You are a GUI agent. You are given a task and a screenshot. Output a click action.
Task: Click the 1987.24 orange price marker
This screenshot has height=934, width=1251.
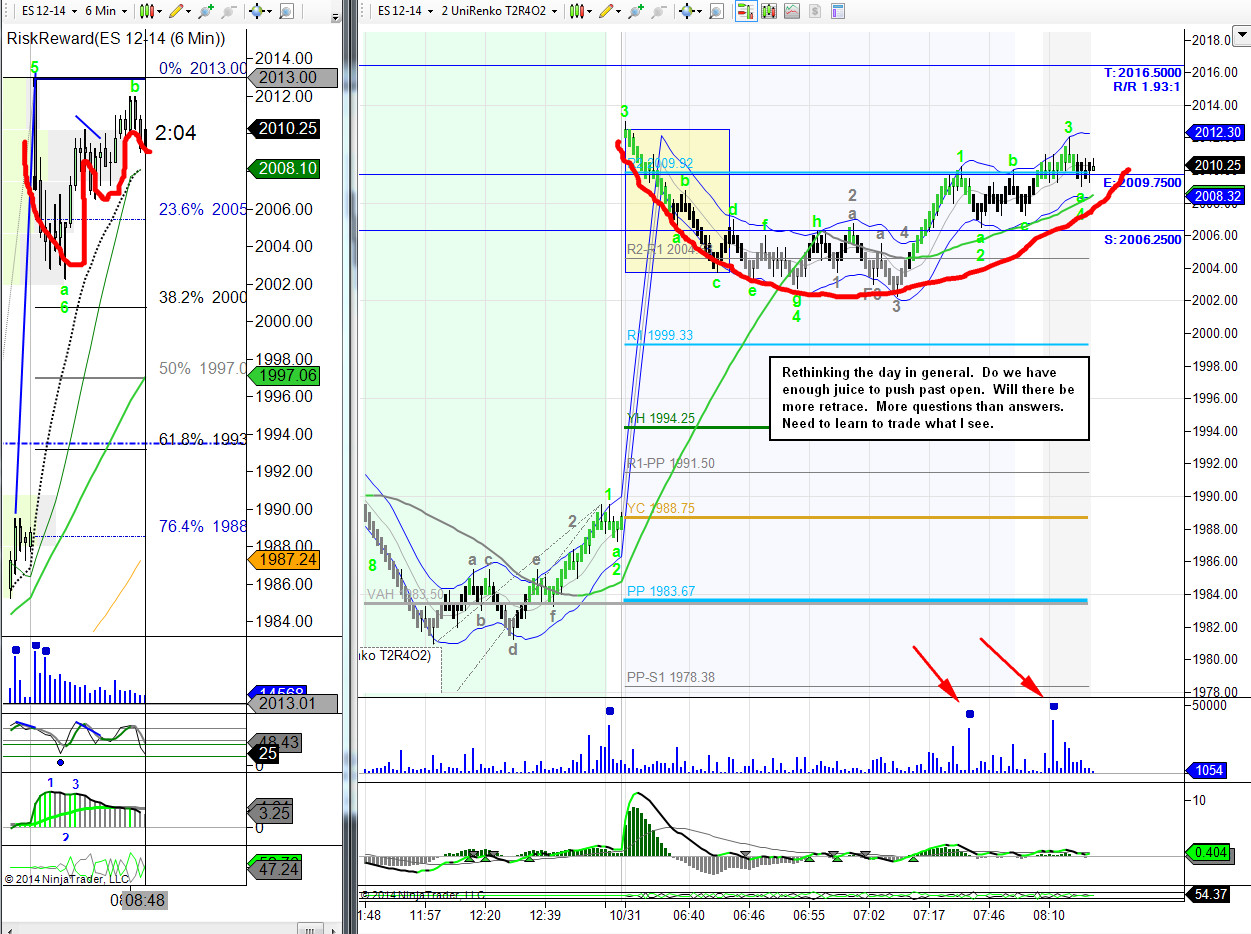[286, 560]
